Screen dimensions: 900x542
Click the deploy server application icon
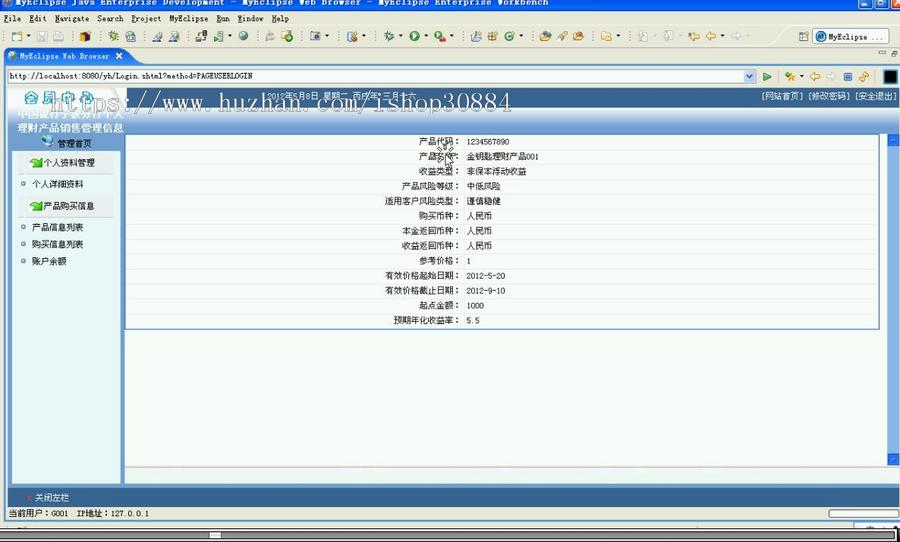(201, 36)
